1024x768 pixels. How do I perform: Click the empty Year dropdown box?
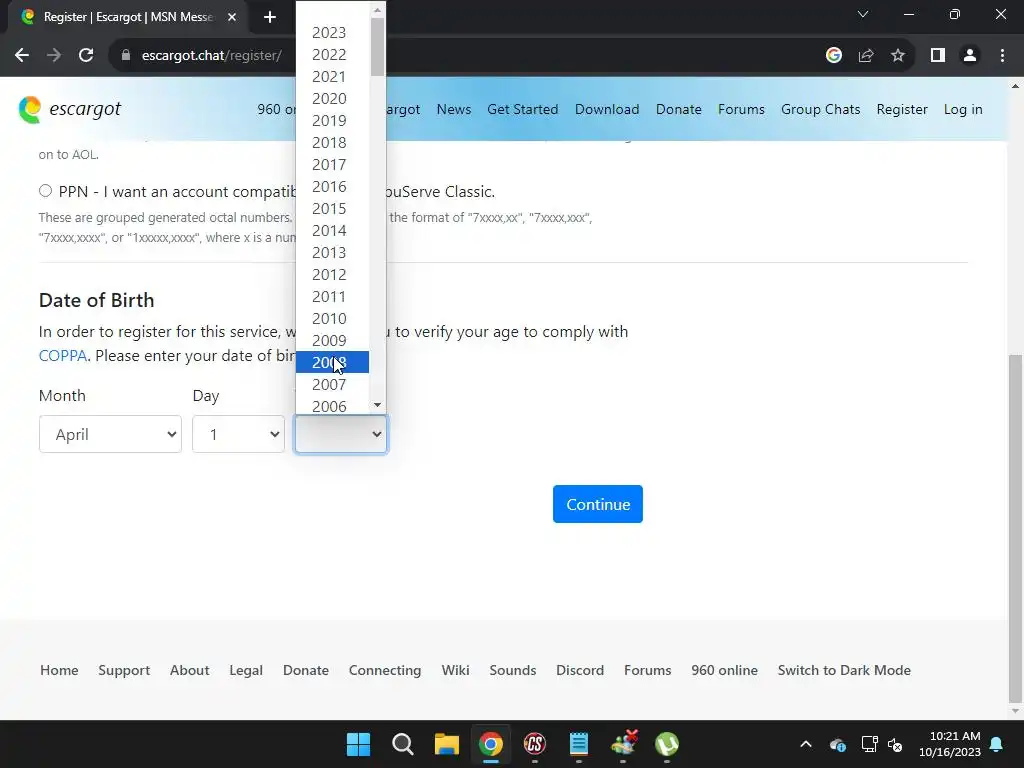(x=341, y=434)
